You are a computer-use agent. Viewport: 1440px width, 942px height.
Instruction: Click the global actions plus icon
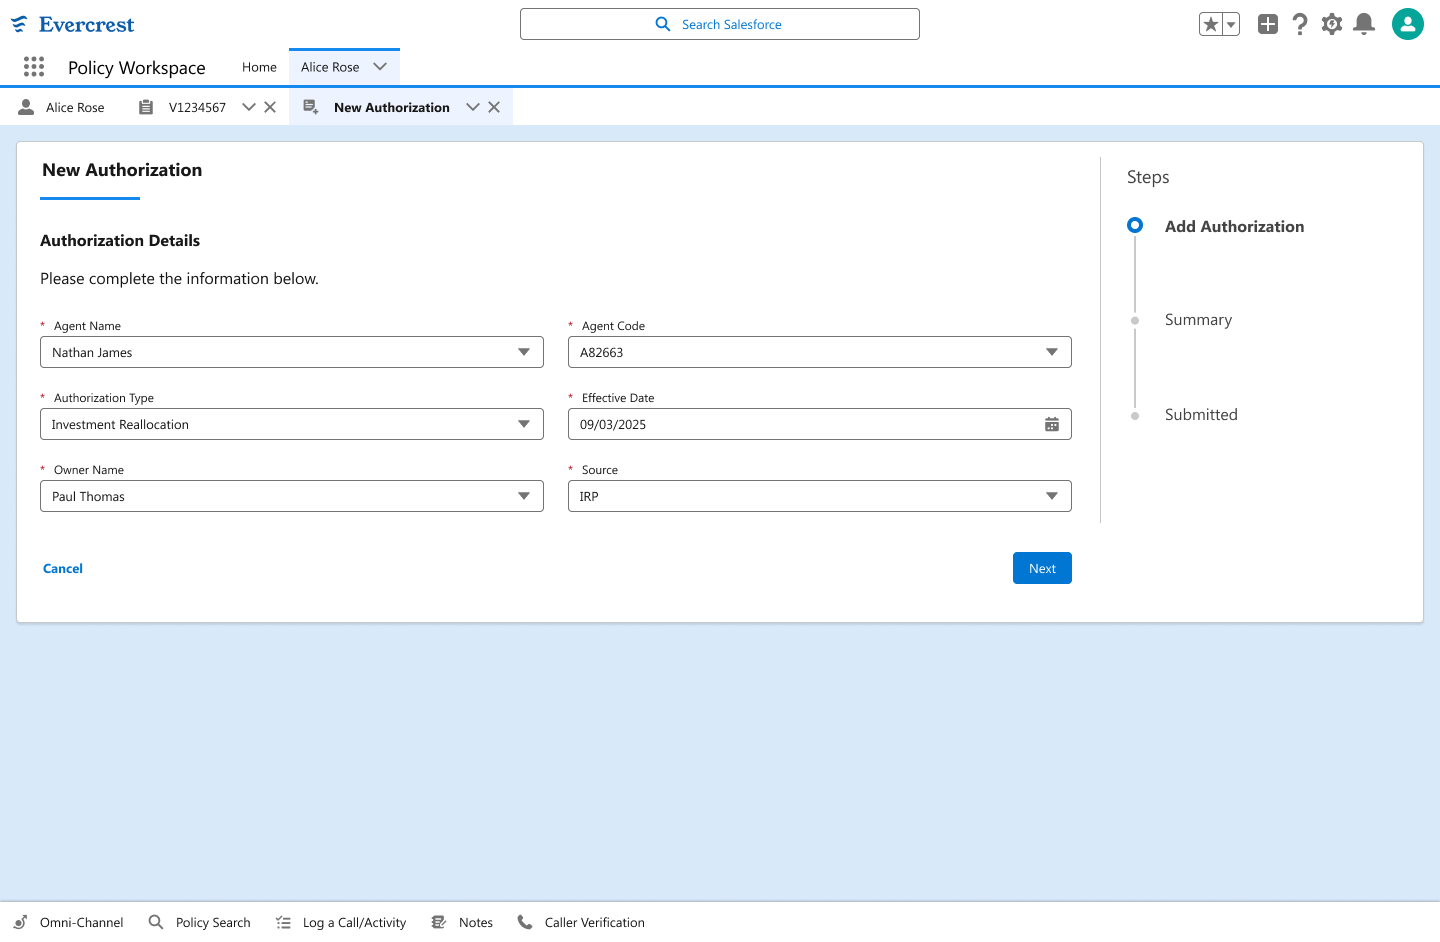[1268, 24]
